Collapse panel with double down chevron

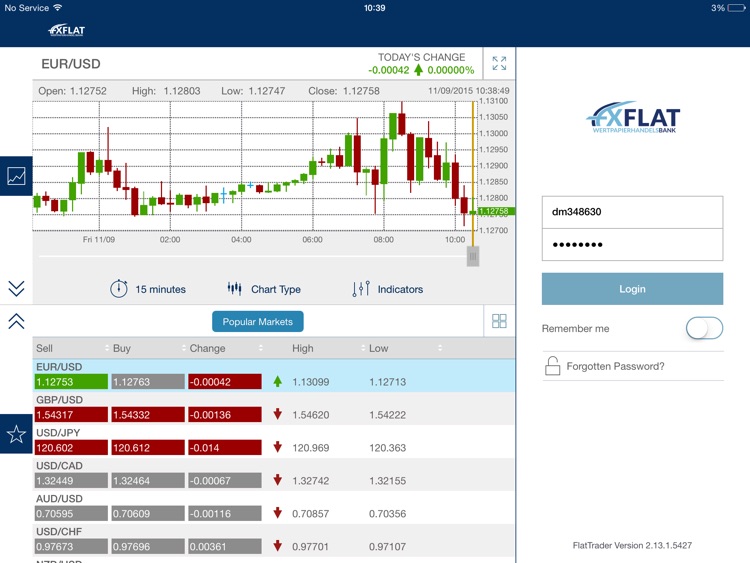tap(16, 289)
